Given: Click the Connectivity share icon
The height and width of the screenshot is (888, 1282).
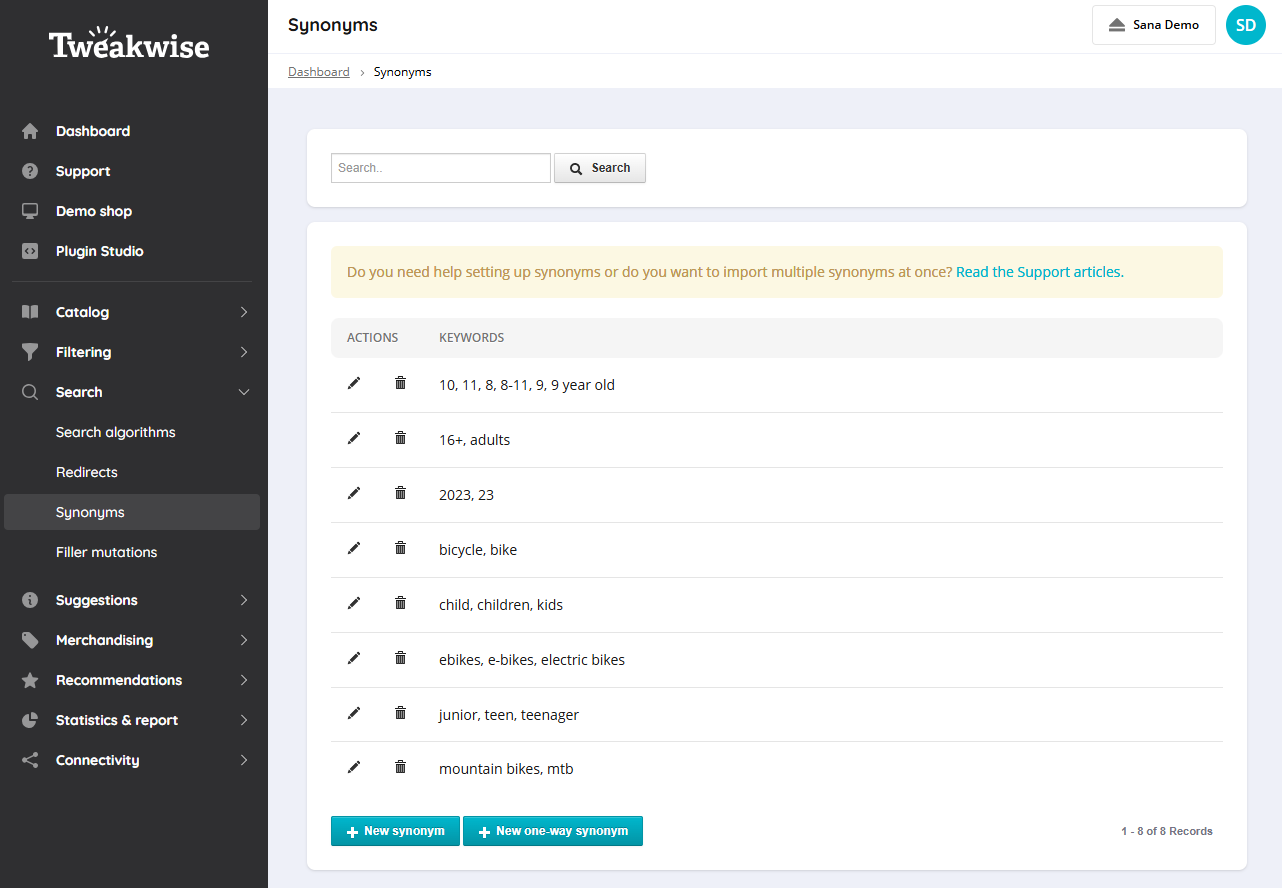Looking at the screenshot, I should pyautogui.click(x=30, y=760).
